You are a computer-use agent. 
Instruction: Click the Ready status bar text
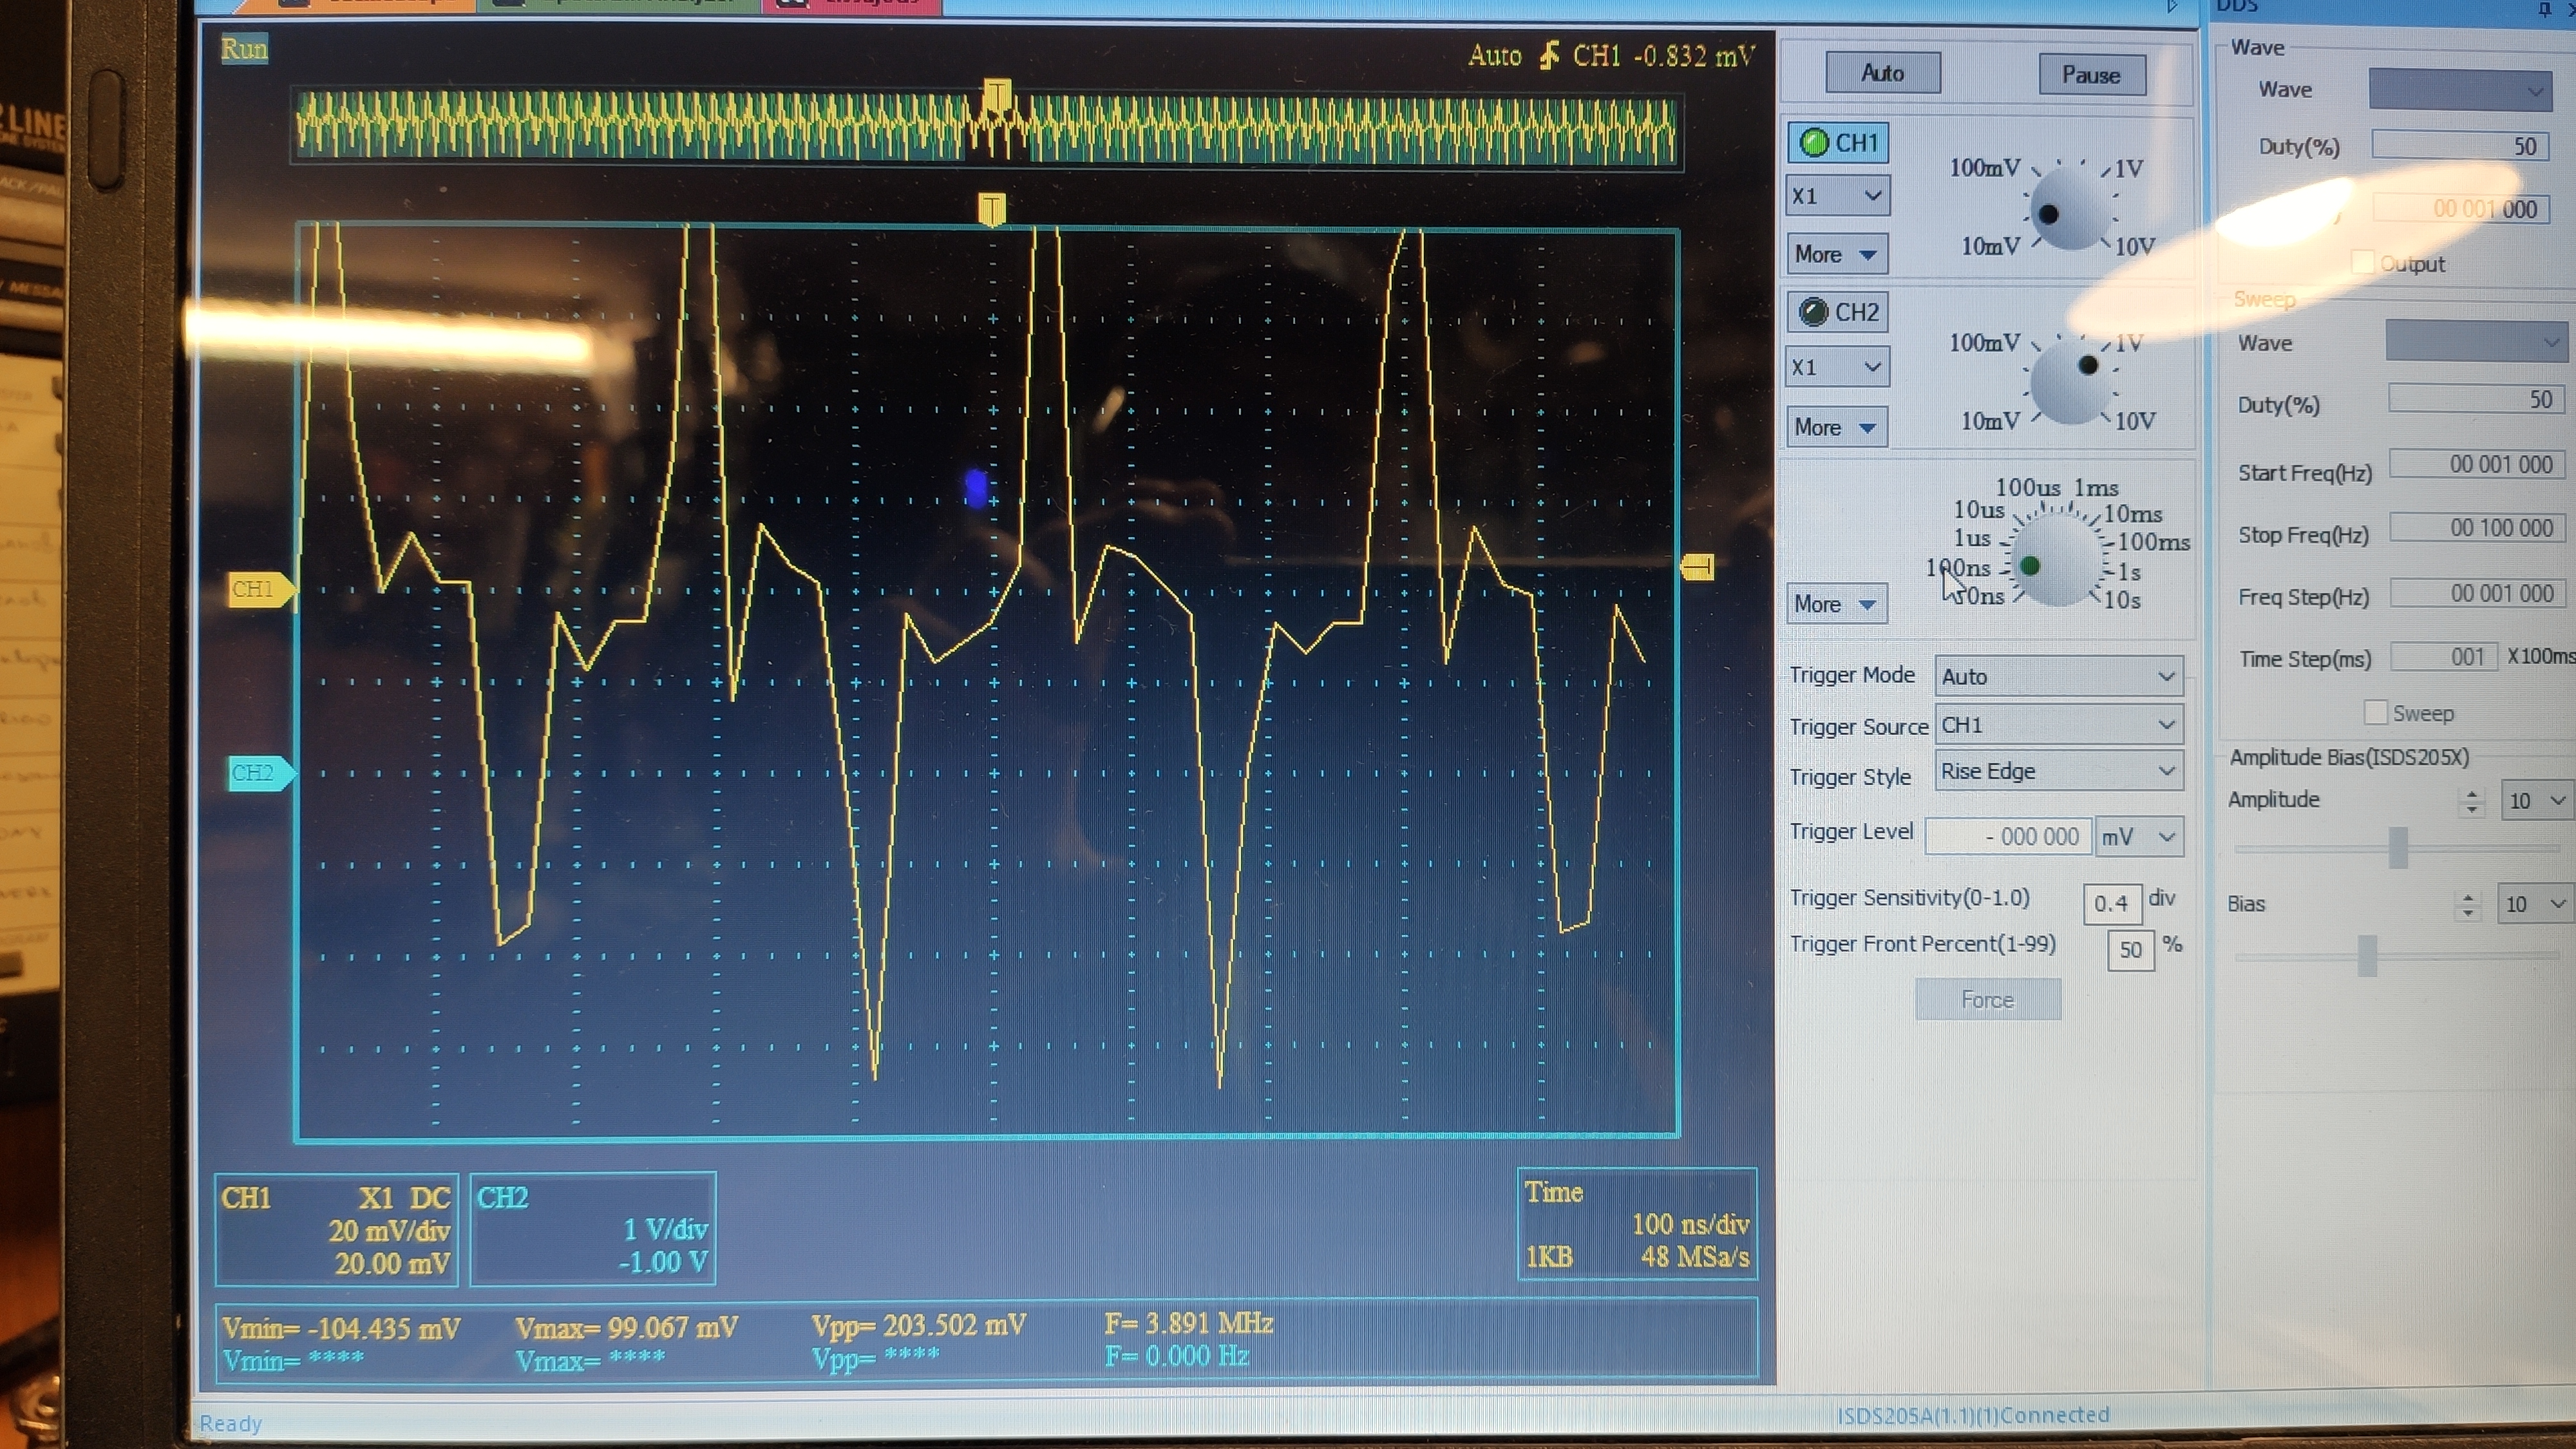(230, 1423)
